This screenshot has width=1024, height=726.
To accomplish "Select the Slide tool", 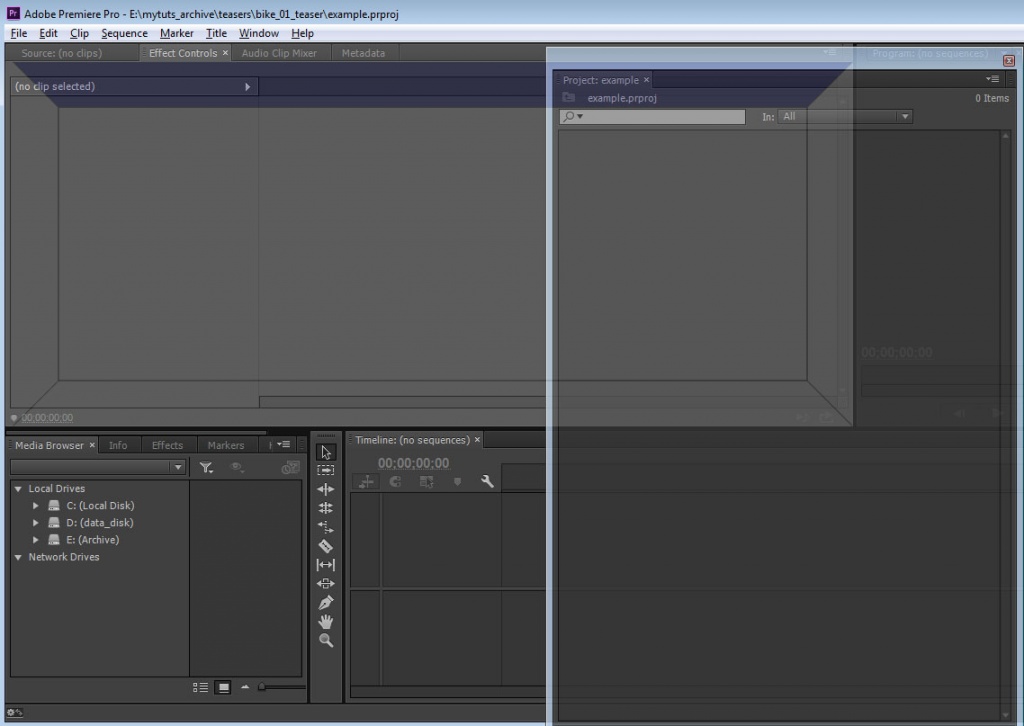I will tap(325, 584).
